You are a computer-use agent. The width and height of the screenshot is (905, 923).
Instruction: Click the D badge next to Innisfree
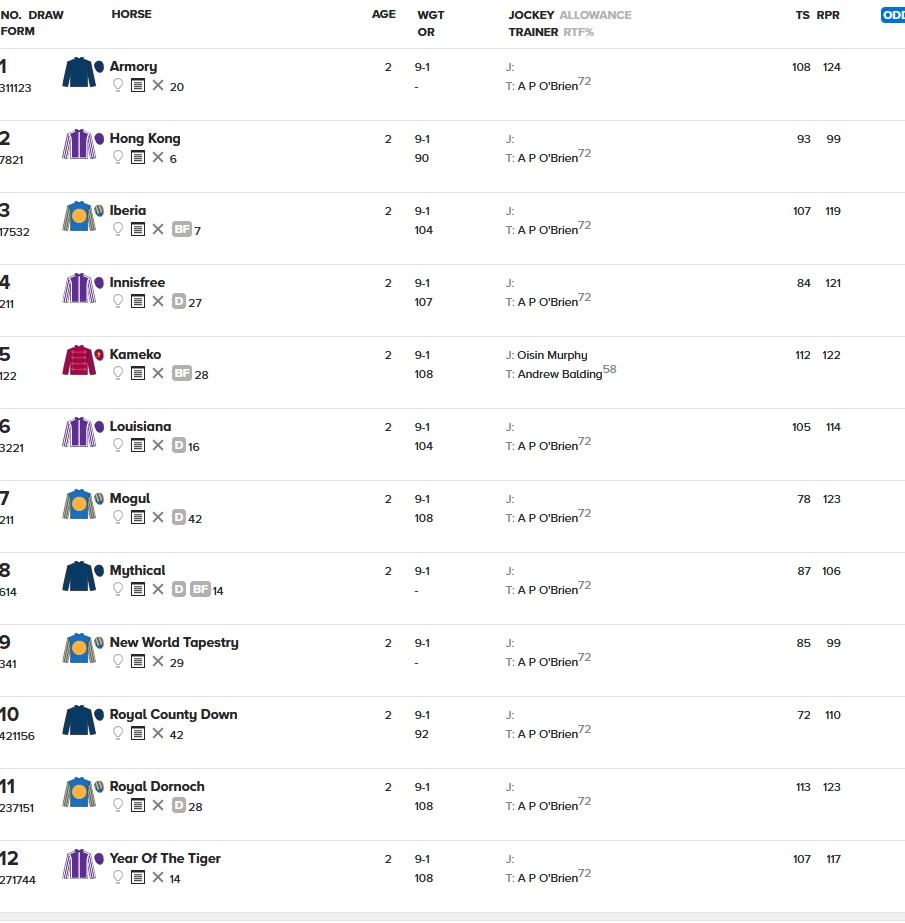[179, 302]
